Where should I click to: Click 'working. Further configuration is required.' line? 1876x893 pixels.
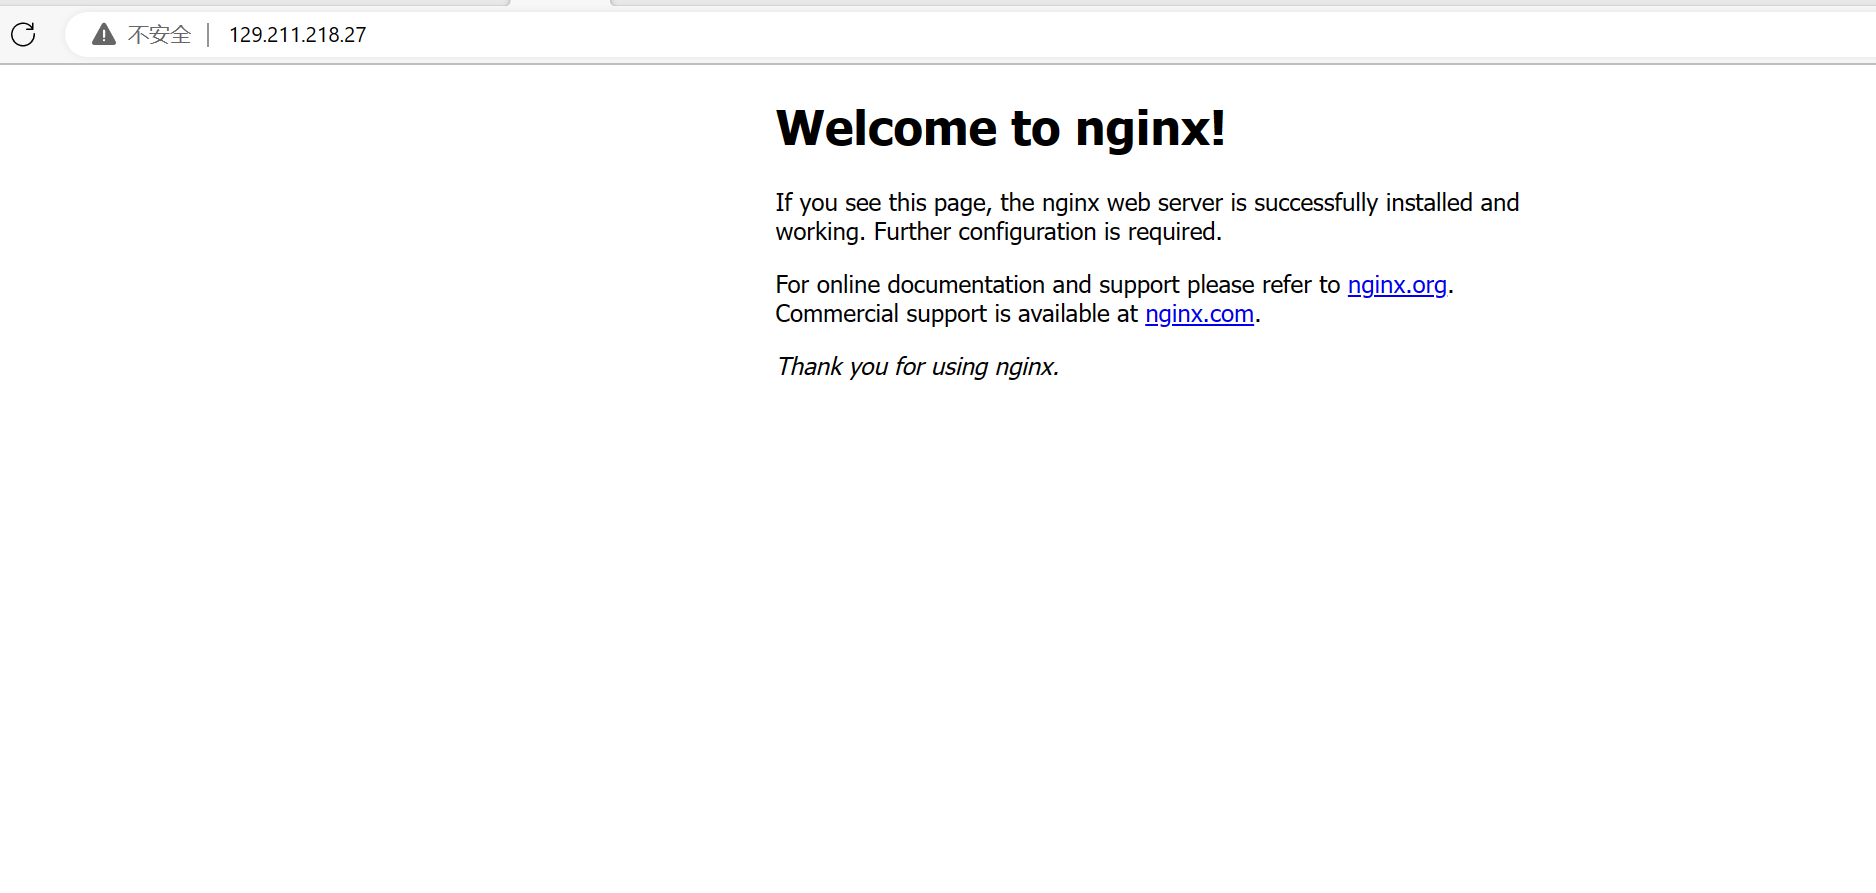coord(998,232)
